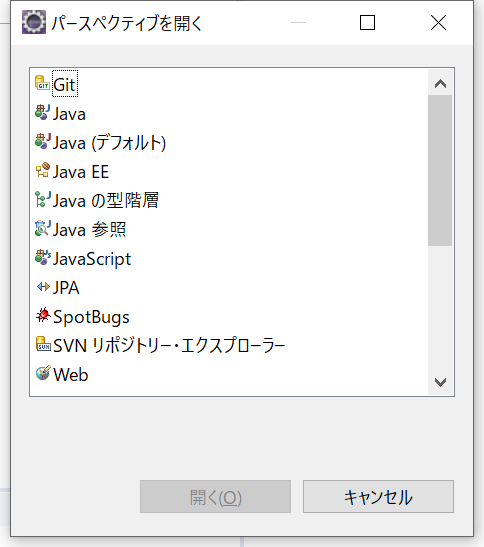Choose SVN リポジトリー・エクスプローラー from the list

[169, 345]
